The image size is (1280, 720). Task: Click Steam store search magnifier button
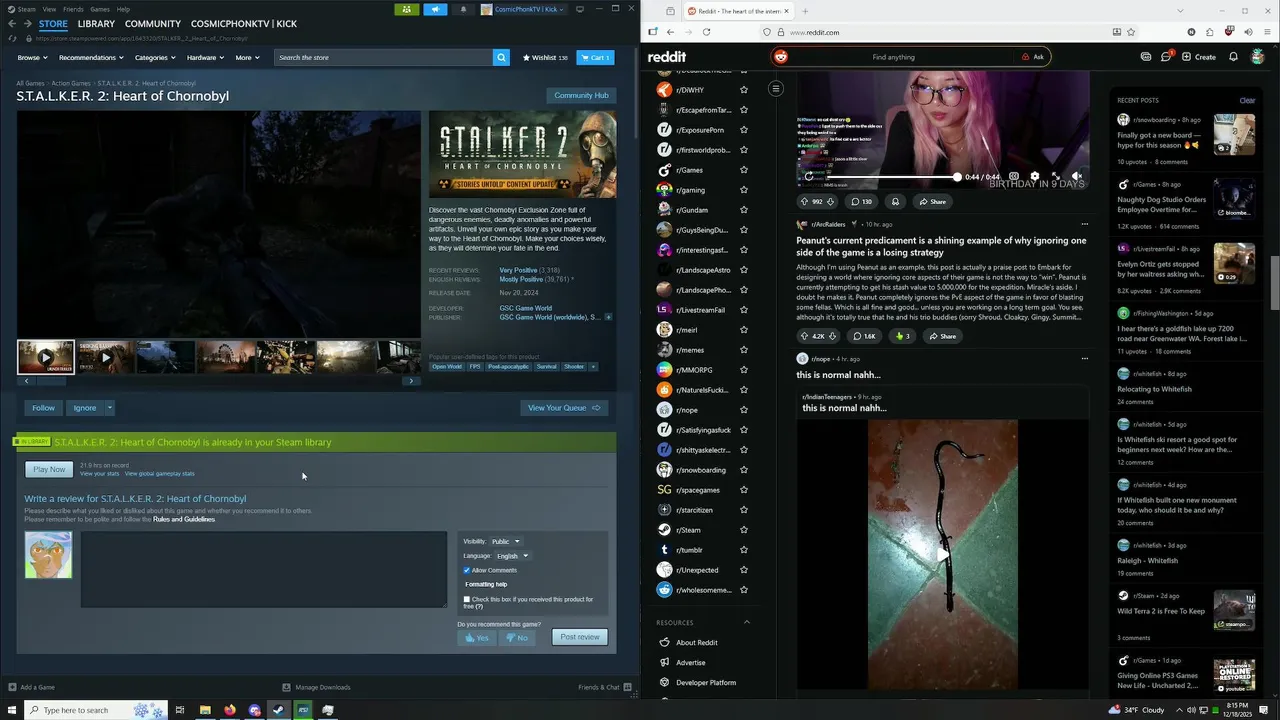point(501,57)
